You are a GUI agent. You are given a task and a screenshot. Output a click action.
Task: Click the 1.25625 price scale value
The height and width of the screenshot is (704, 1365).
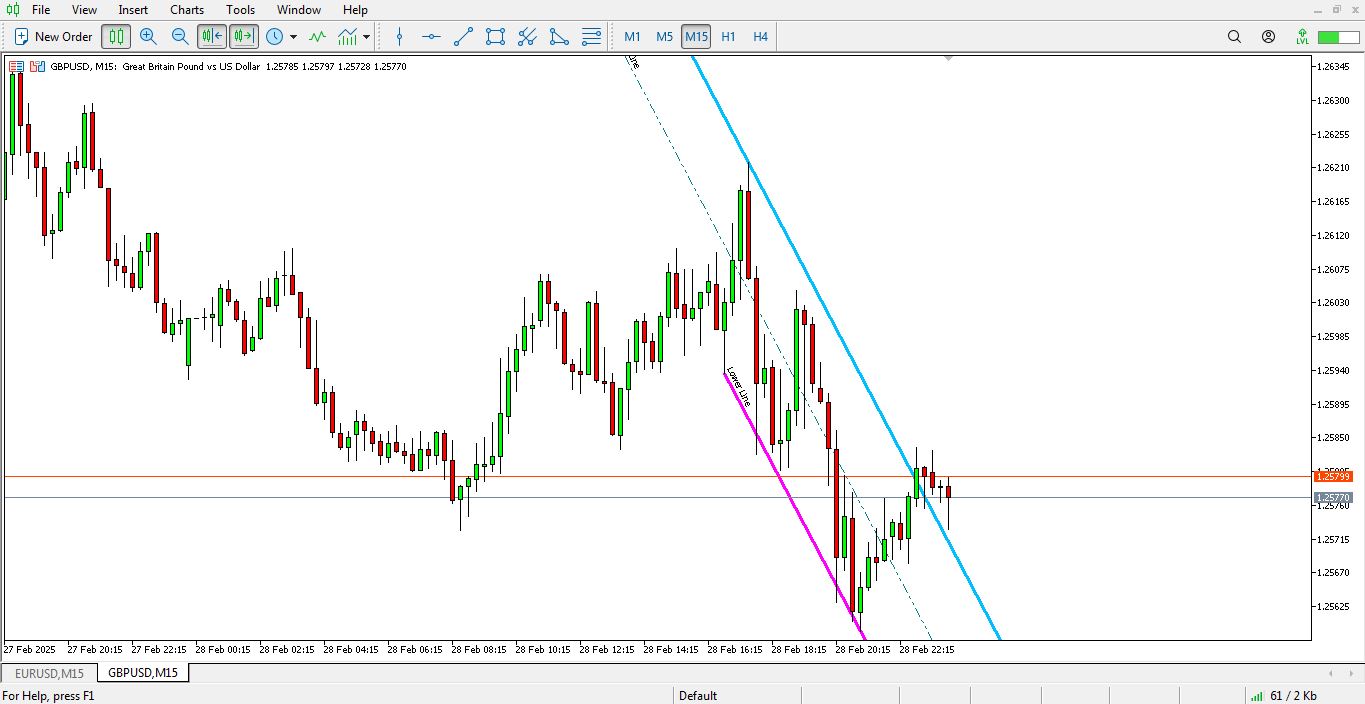point(1333,606)
